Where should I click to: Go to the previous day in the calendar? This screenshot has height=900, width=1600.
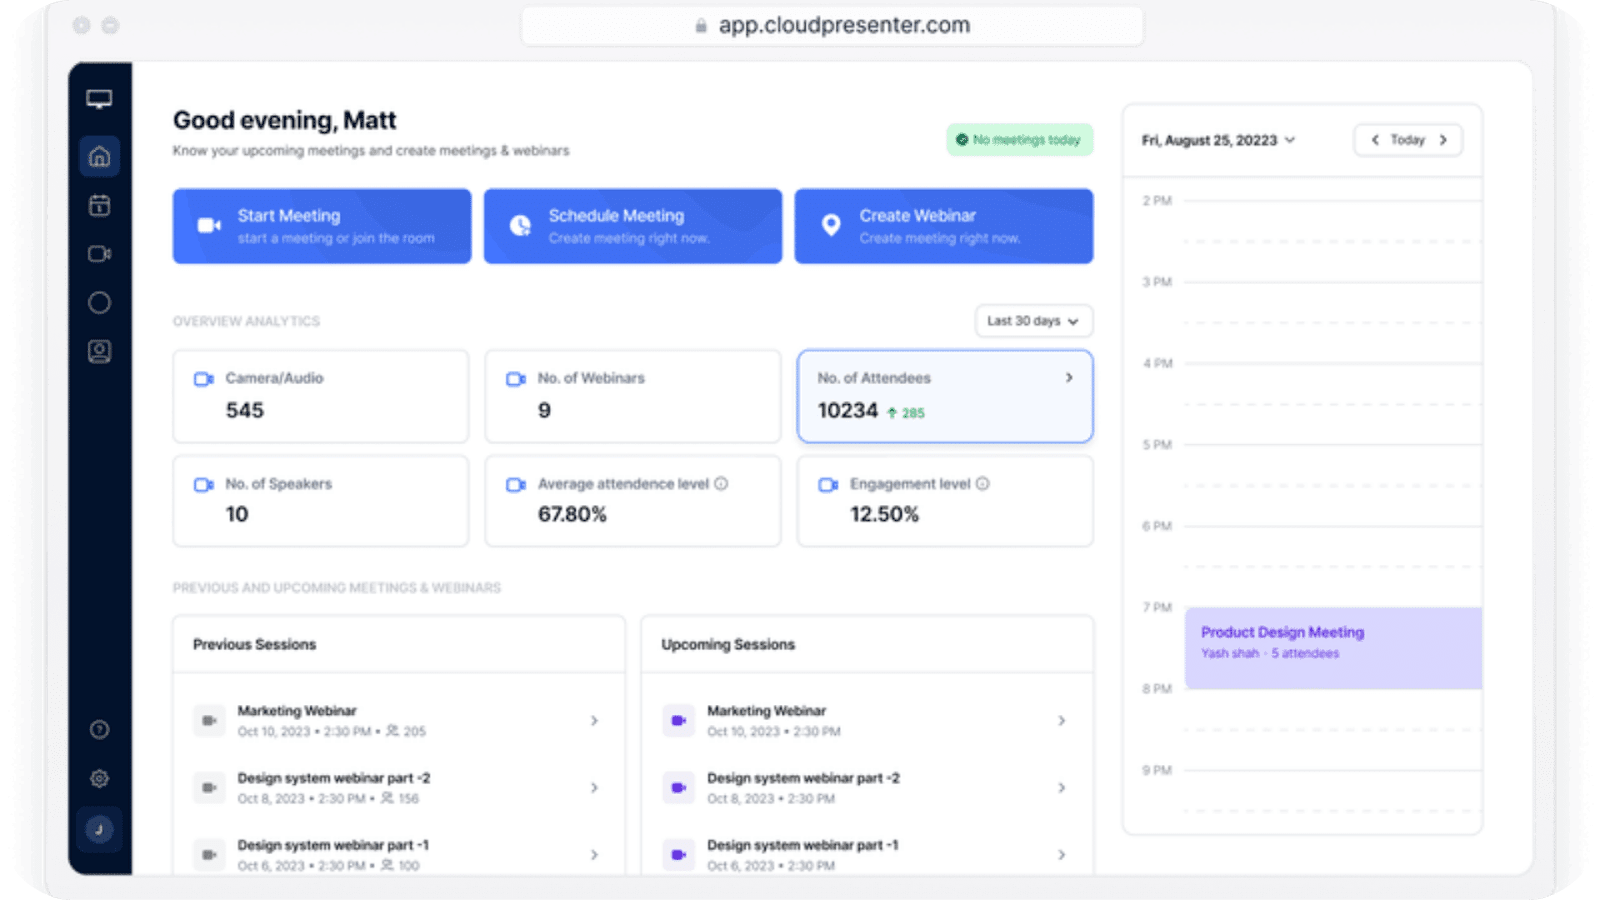(x=1375, y=140)
